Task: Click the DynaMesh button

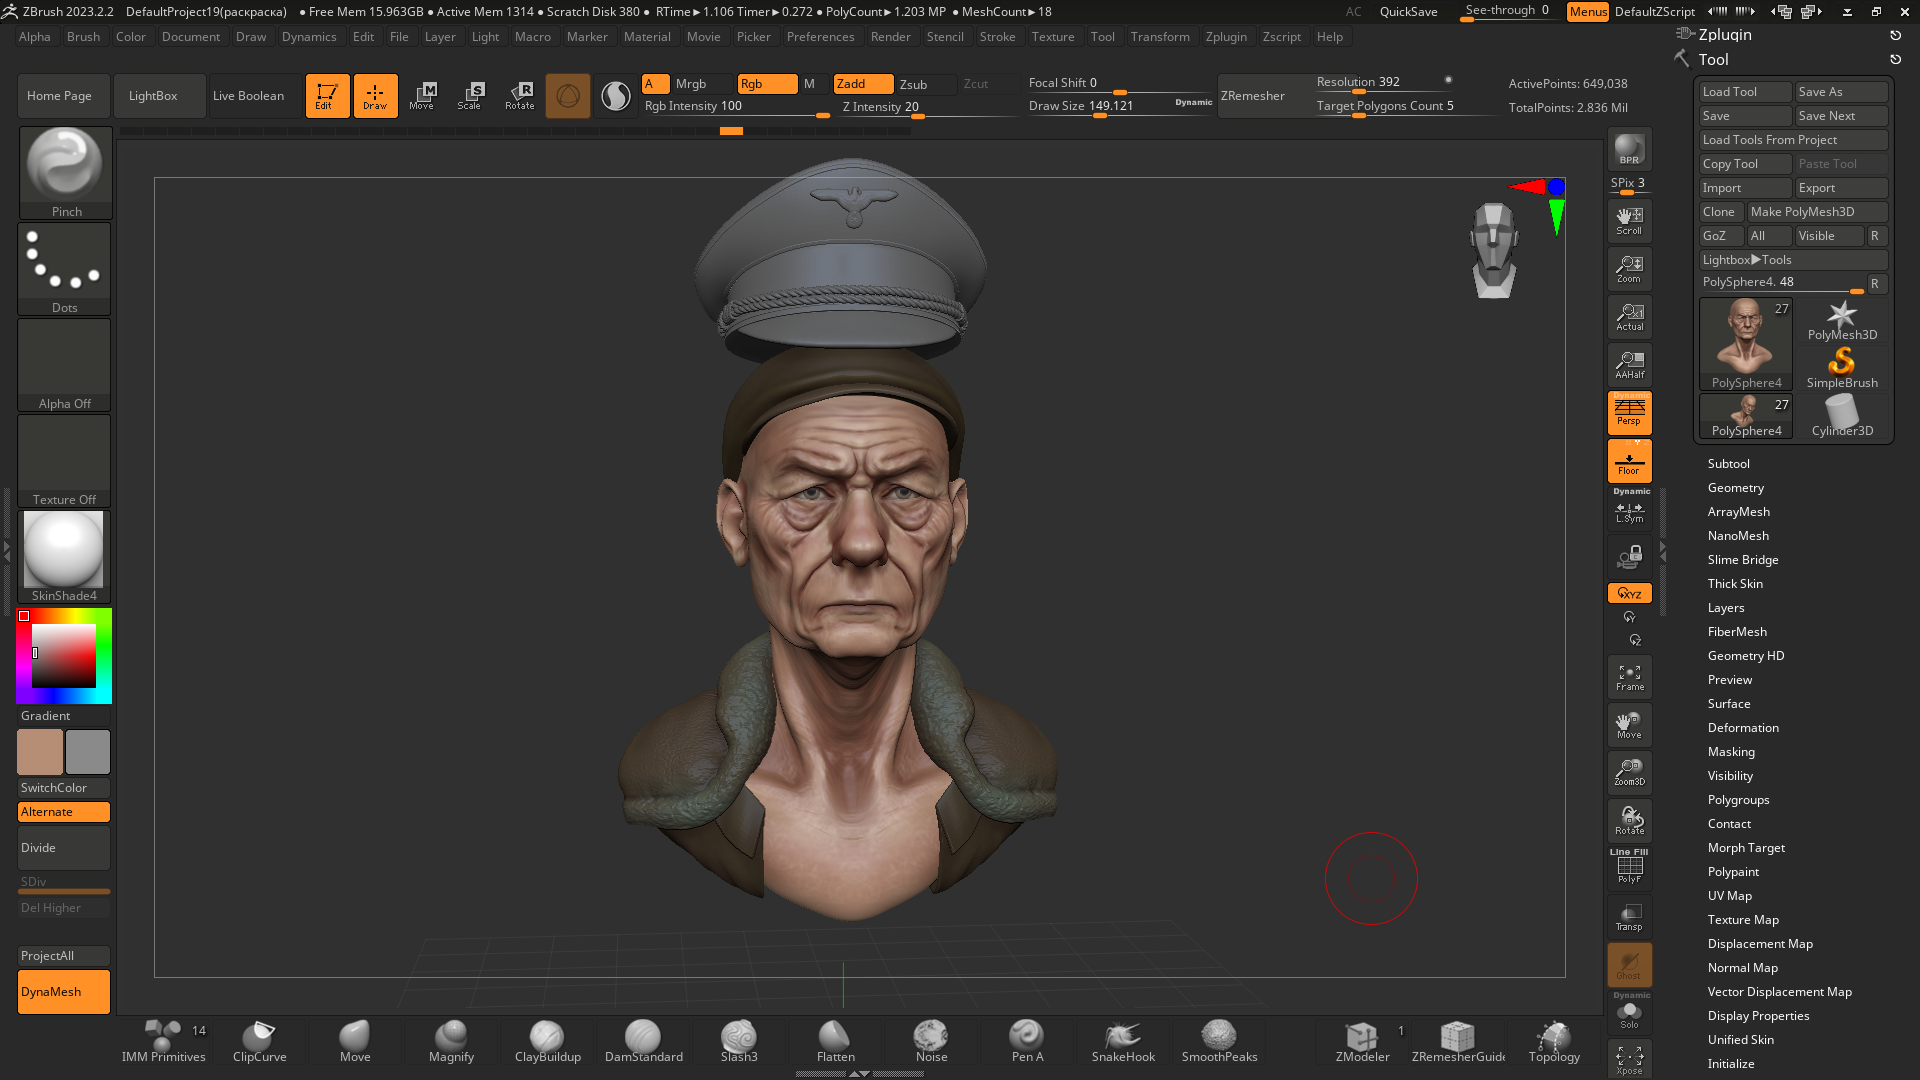Action: tap(64, 992)
